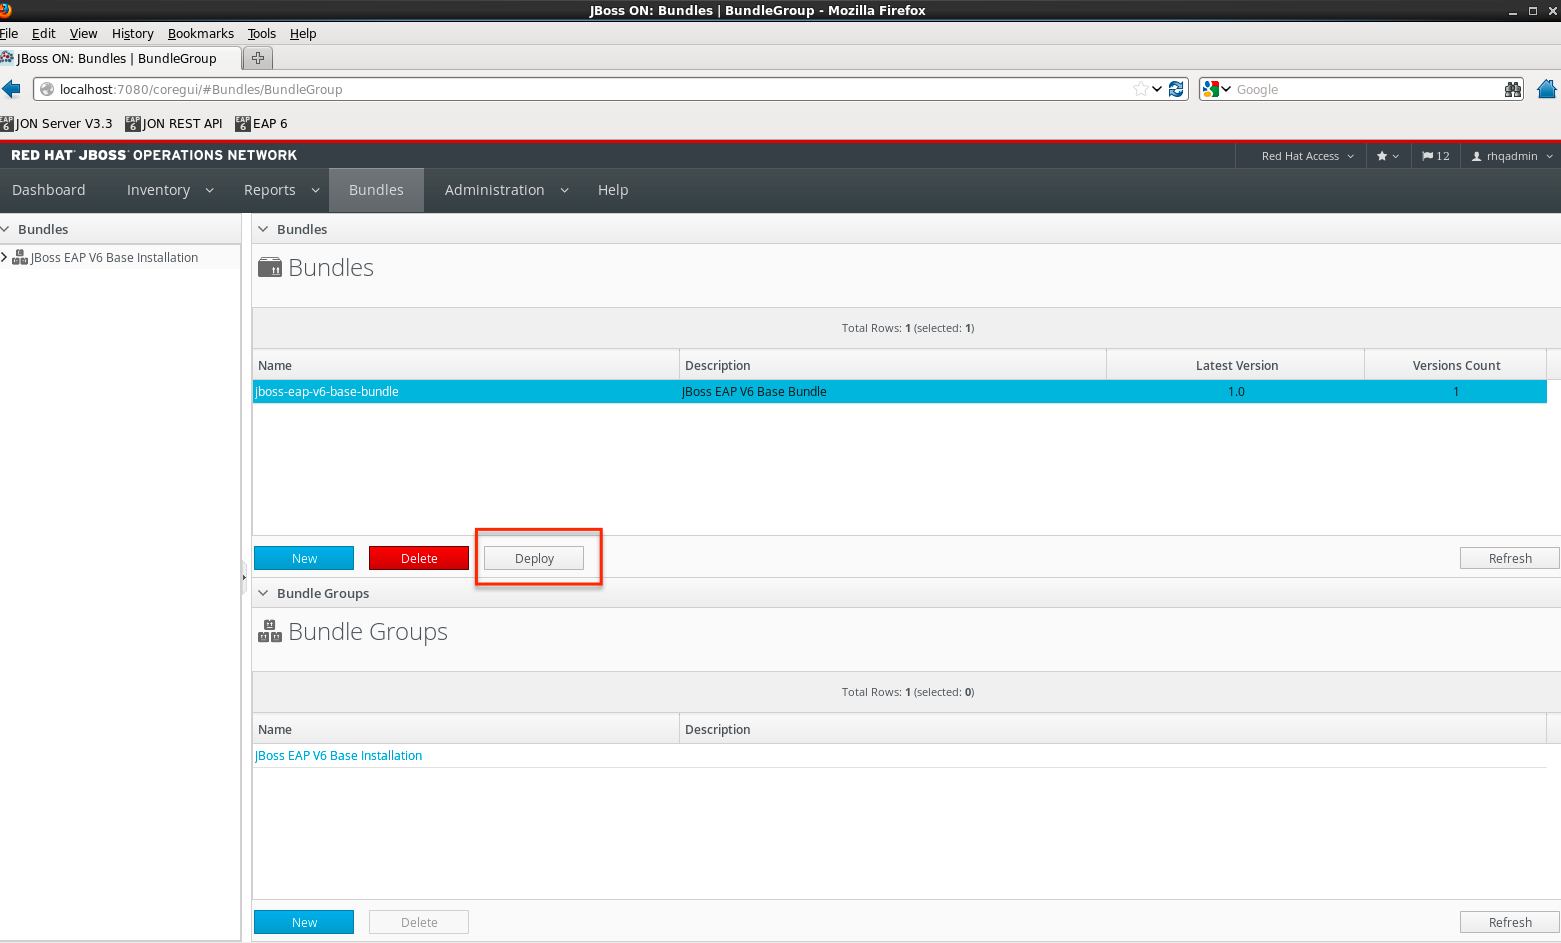Open JON Server V3.3 bookmark
Image resolution: width=1561 pixels, height=943 pixels.
[x=57, y=123]
